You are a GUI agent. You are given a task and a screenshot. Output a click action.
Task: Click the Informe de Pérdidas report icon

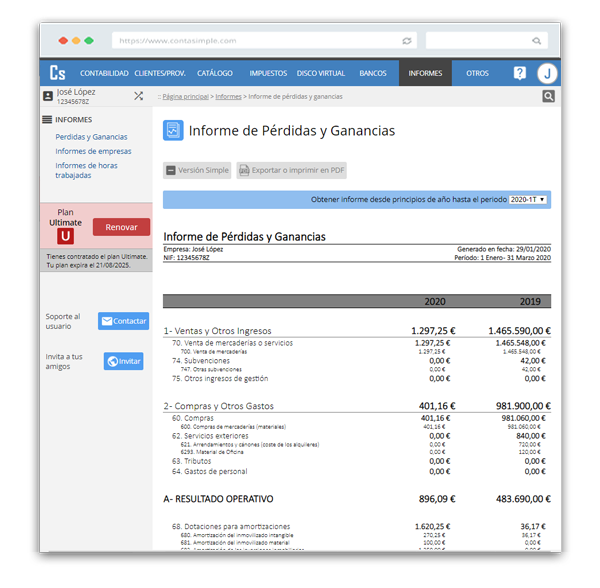pos(173,131)
